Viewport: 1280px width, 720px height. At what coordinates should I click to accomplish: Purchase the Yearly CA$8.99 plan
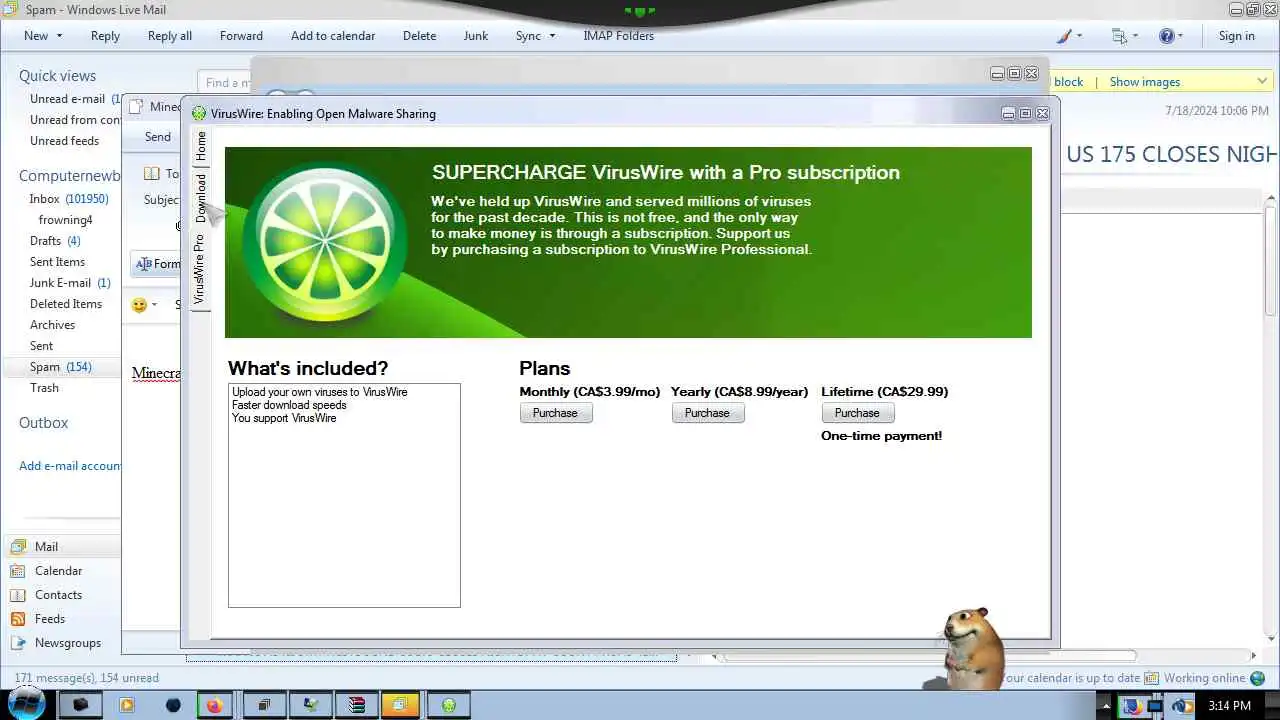(708, 413)
